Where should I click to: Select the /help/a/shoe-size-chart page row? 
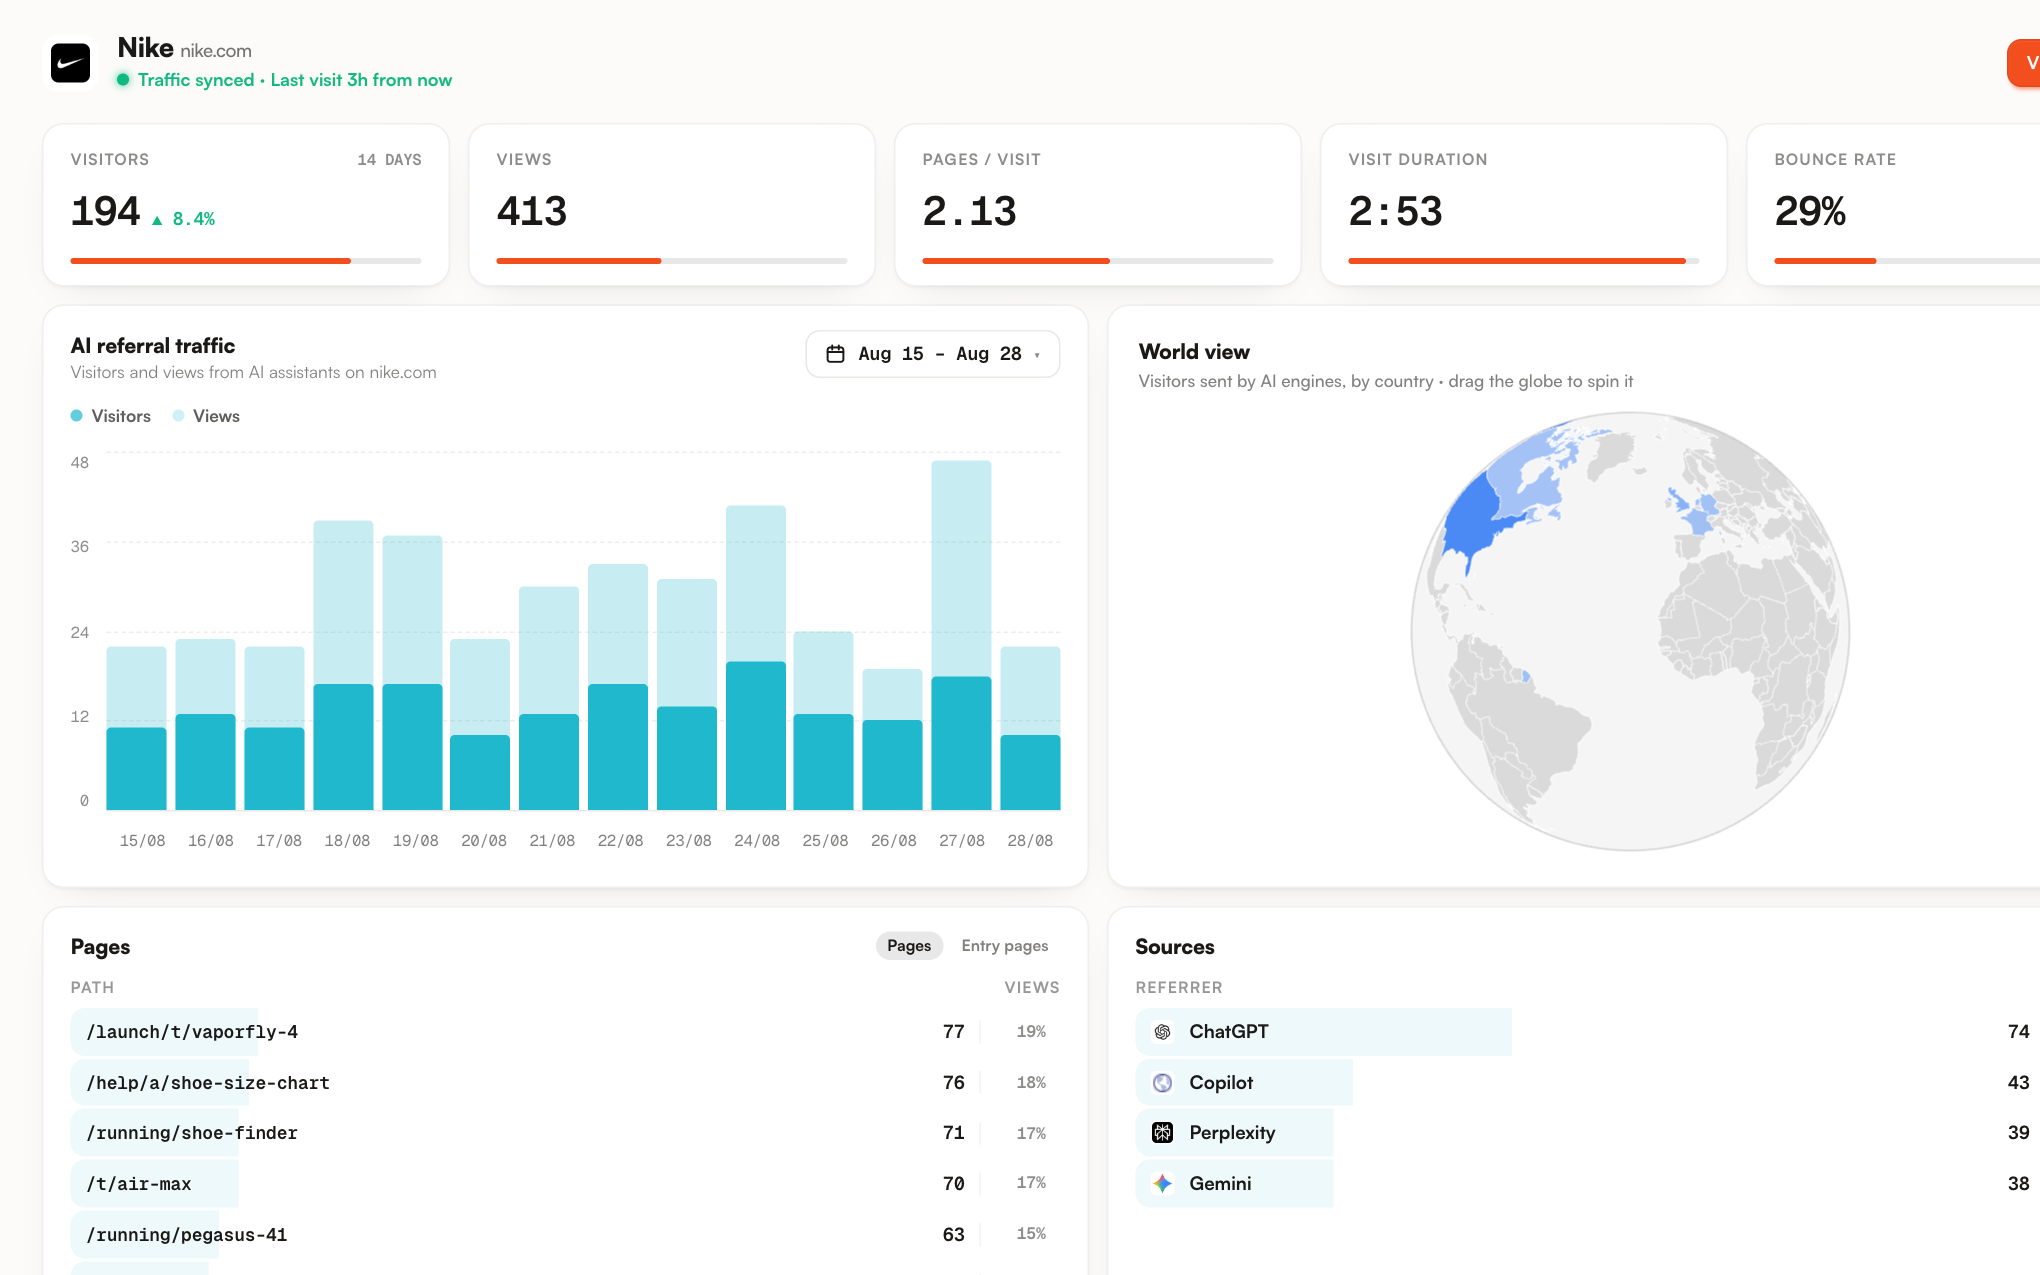pyautogui.click(x=565, y=1083)
